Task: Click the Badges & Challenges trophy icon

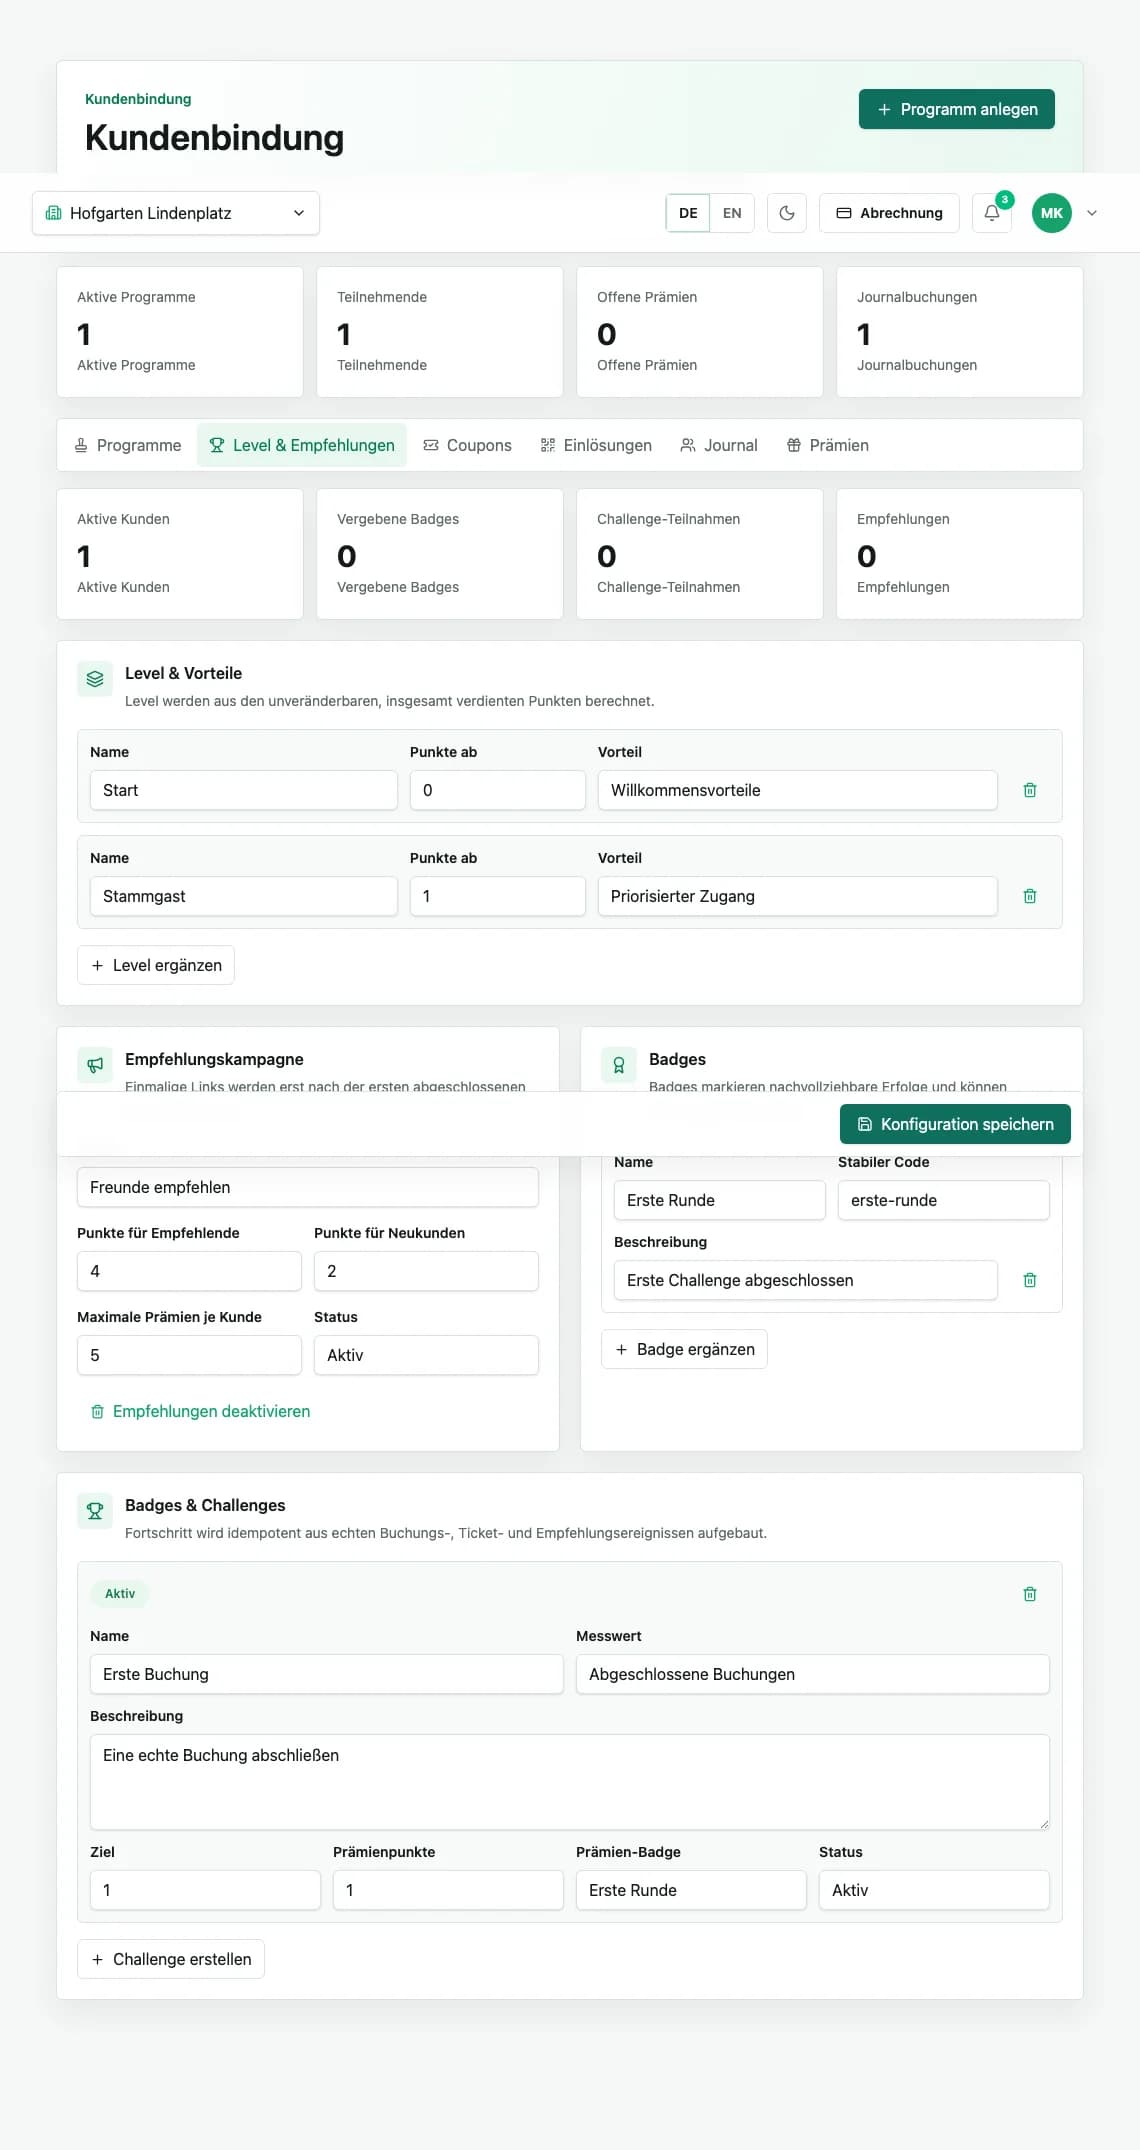Action: tap(95, 1511)
